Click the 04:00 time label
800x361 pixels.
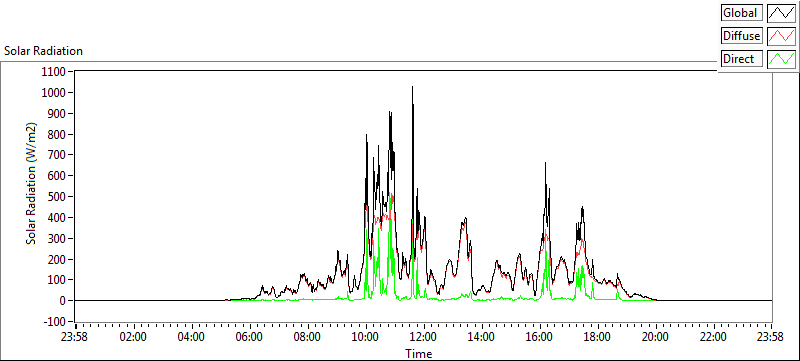click(x=192, y=337)
